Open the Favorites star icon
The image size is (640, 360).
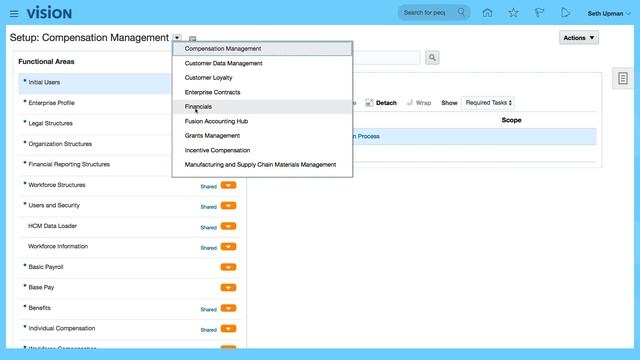(x=513, y=13)
